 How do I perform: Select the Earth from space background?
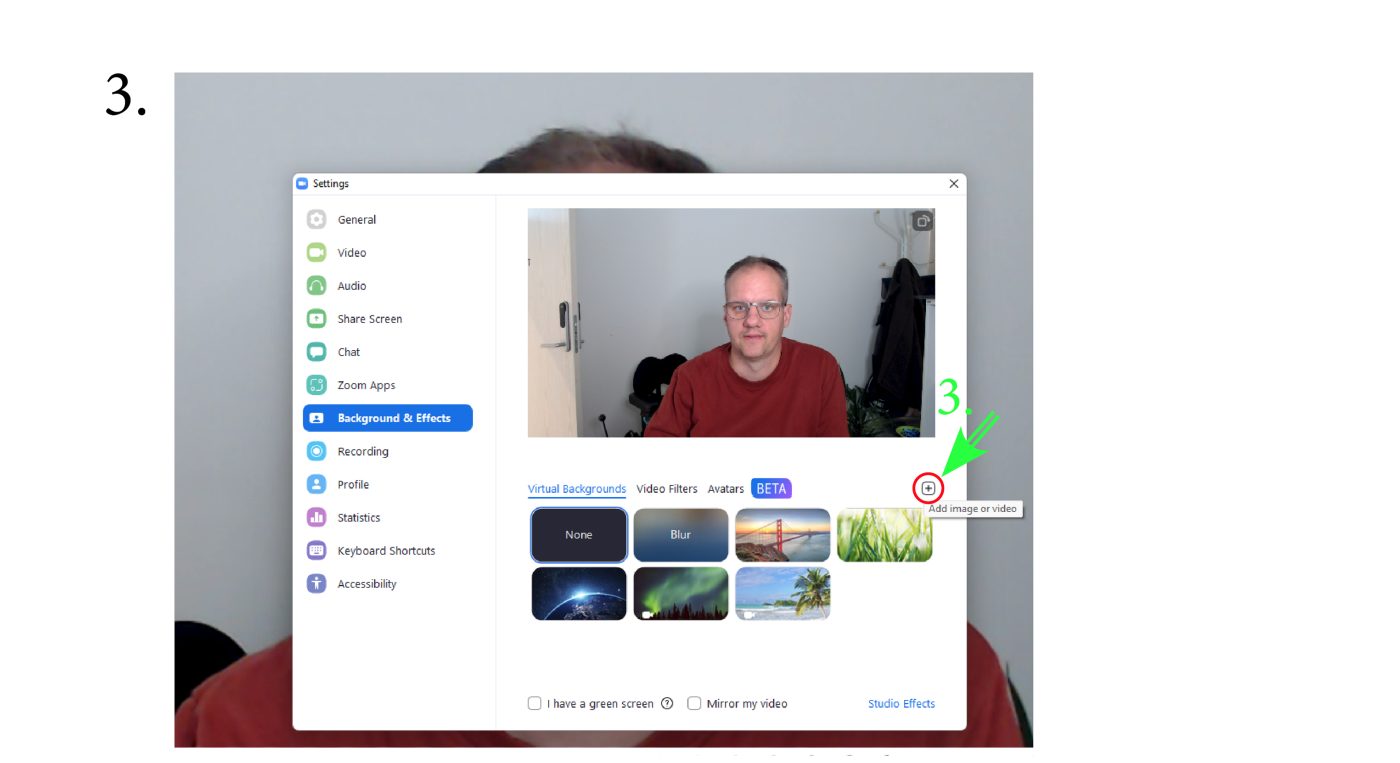click(579, 593)
